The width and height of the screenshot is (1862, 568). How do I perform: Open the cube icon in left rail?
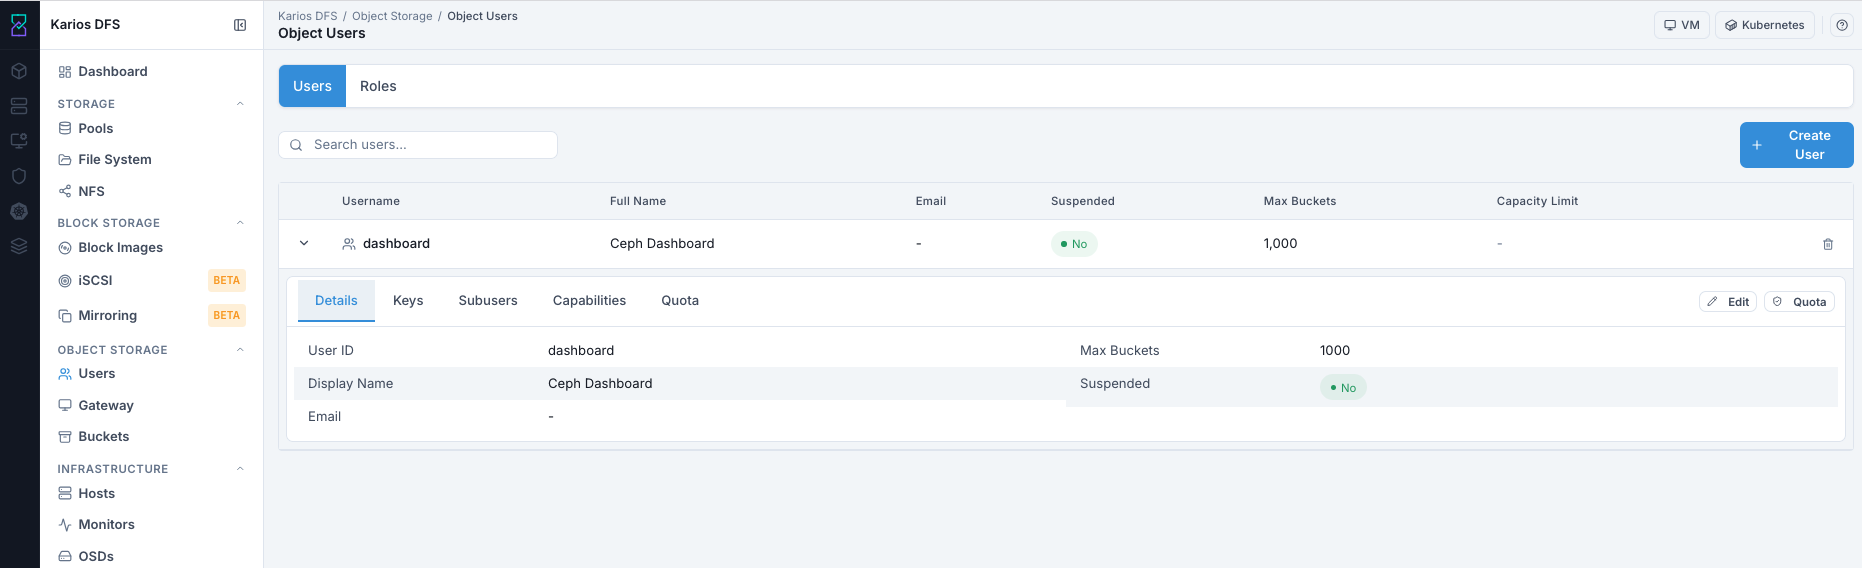tap(19, 71)
